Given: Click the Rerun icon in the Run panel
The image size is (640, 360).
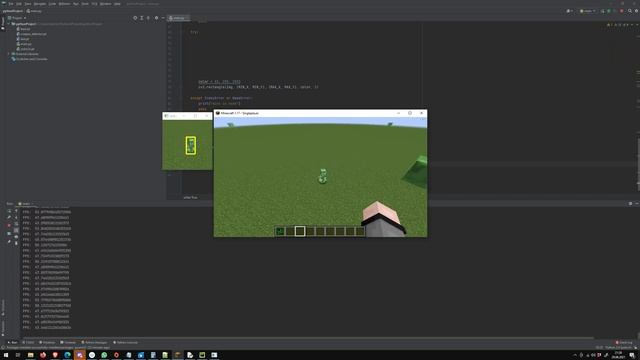Looking at the screenshot, I should [9, 211].
